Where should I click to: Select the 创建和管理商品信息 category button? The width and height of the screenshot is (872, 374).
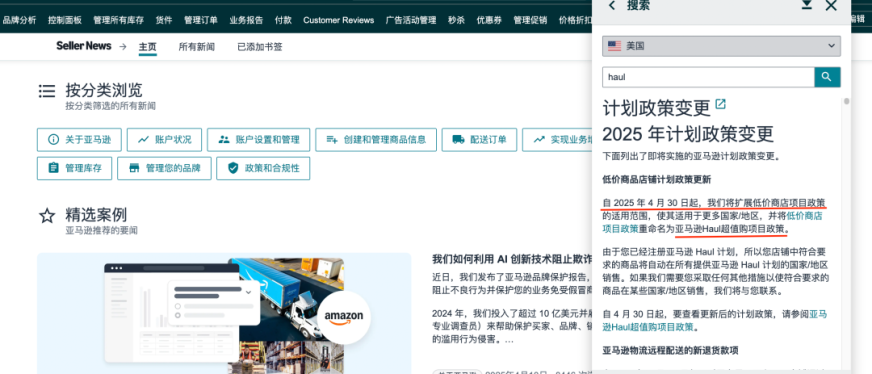[375, 139]
